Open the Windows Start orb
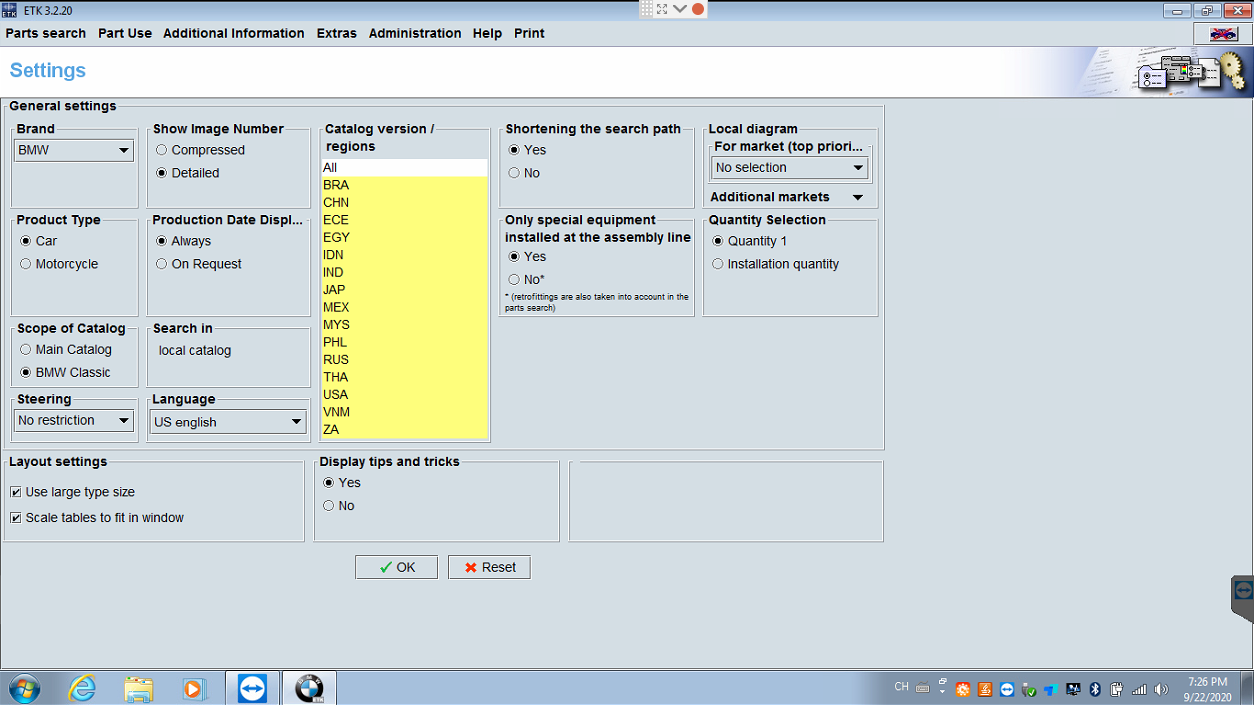This screenshot has height=705, width=1254. pos(24,689)
